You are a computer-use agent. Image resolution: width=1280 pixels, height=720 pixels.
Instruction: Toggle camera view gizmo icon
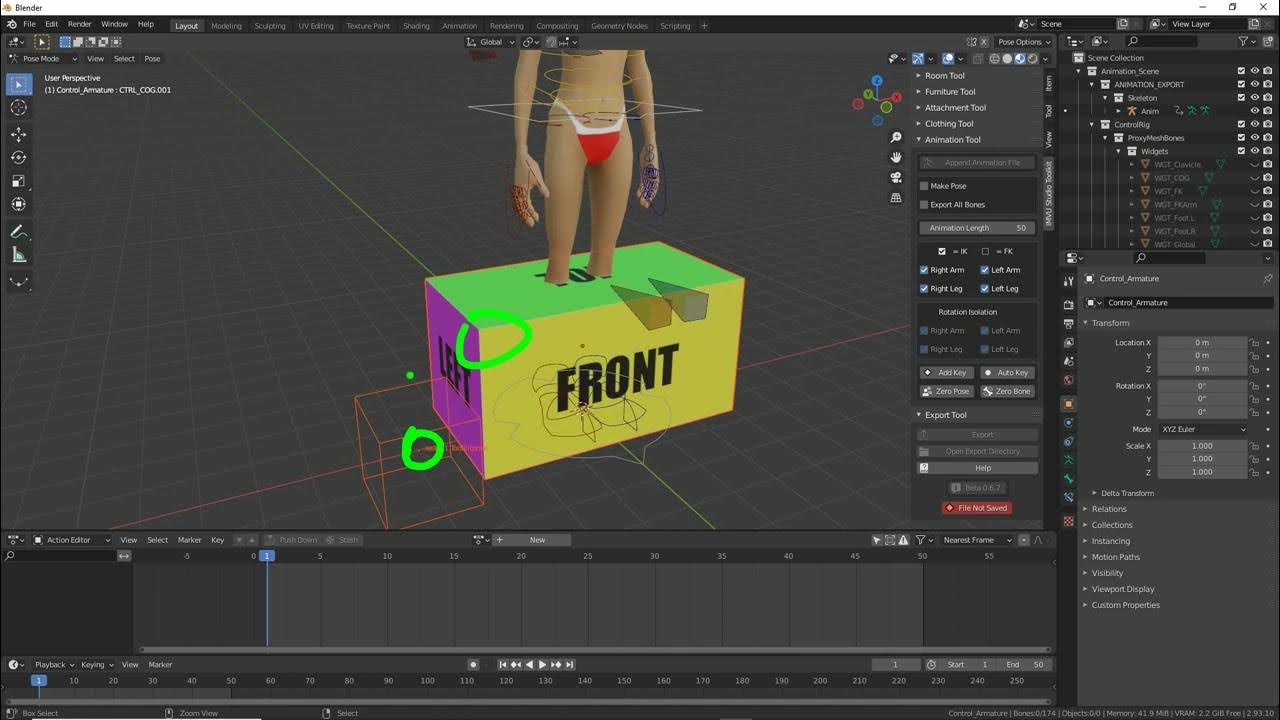click(x=896, y=177)
